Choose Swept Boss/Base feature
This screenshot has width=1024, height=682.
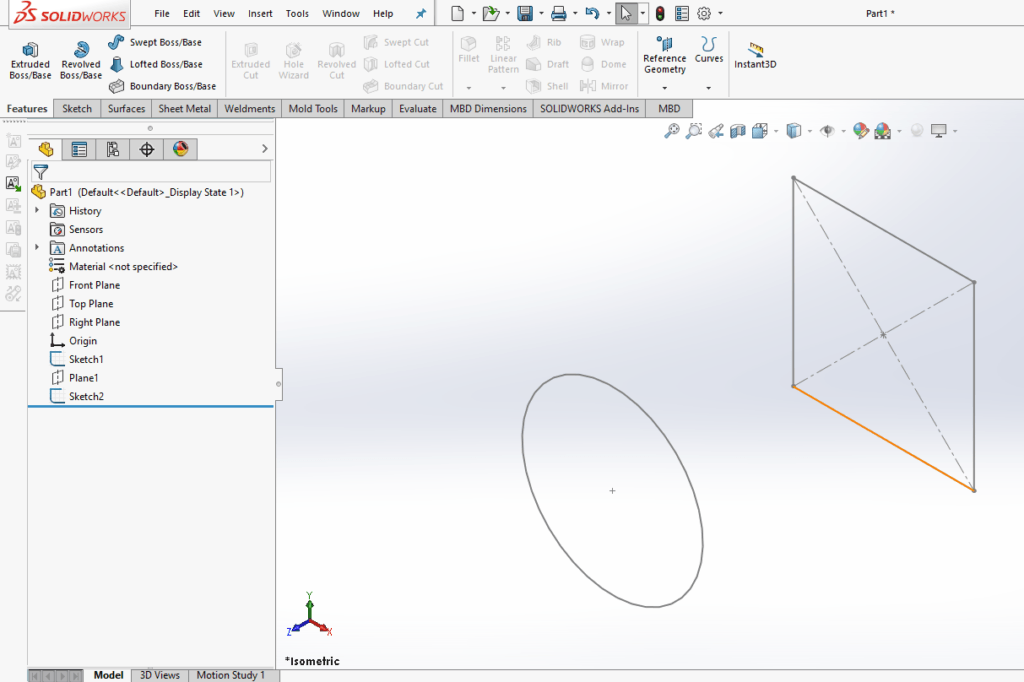coord(155,42)
